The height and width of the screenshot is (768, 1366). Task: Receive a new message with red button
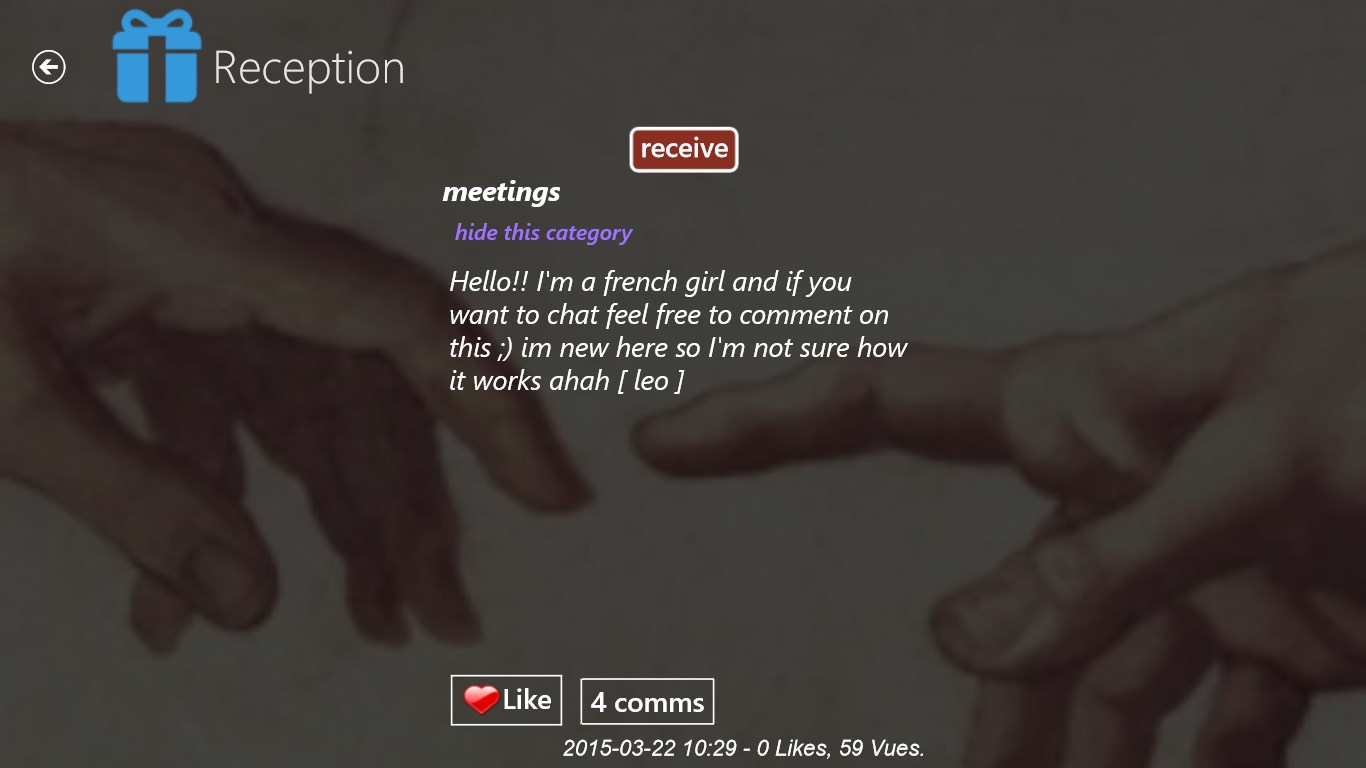[x=684, y=149]
